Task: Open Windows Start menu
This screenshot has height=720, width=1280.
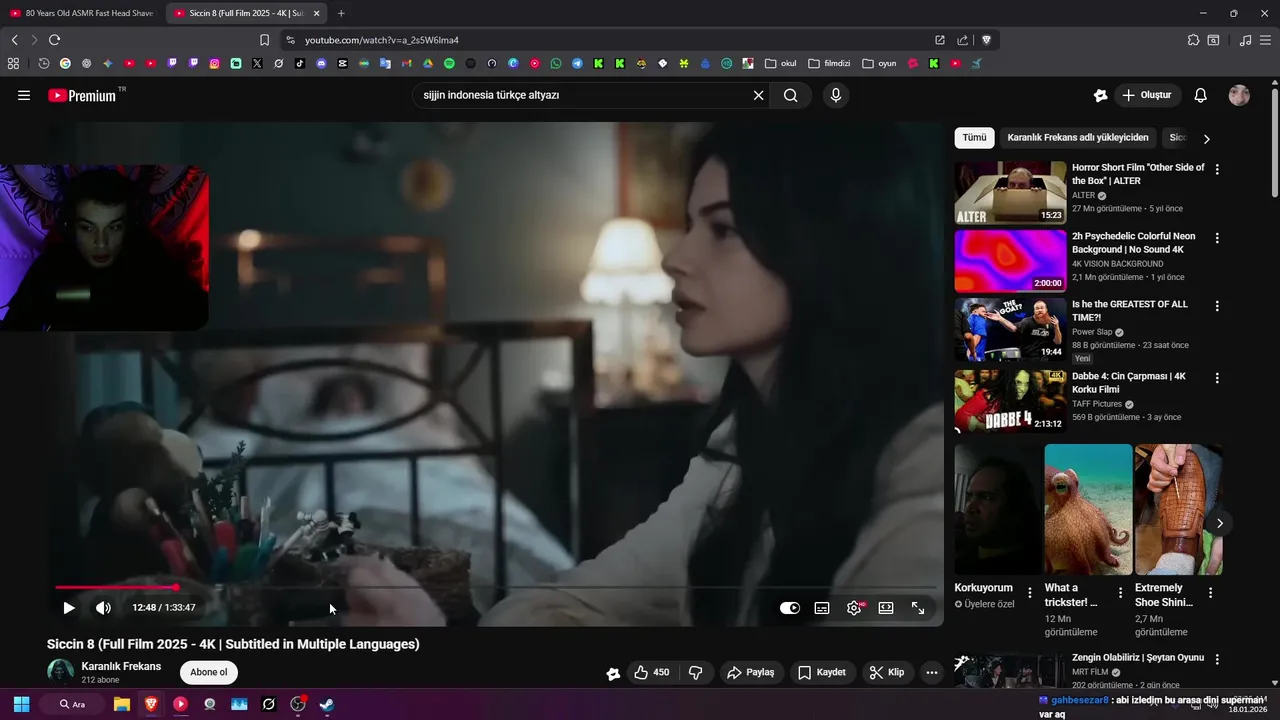Action: [x=21, y=704]
